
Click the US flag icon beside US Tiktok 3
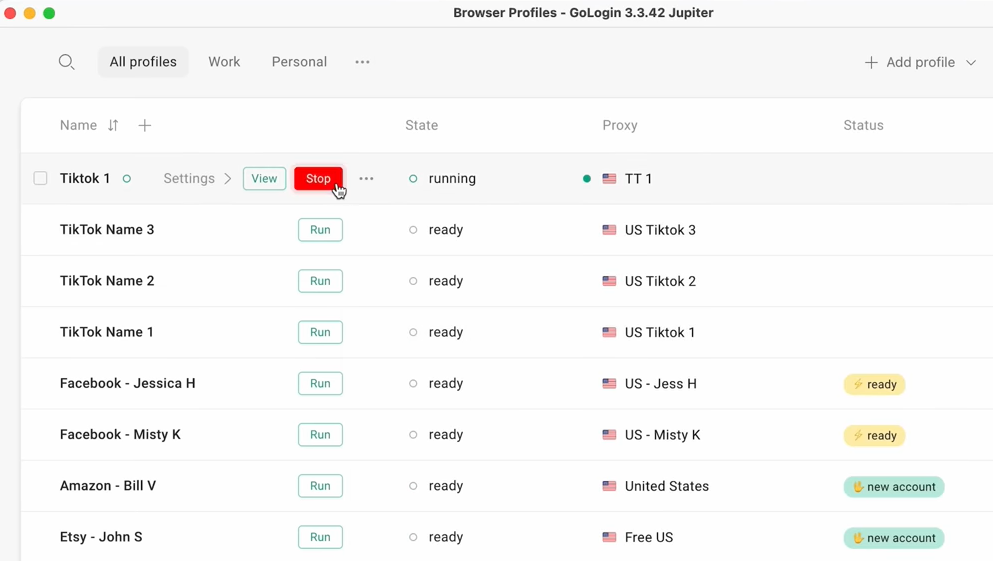[609, 230]
